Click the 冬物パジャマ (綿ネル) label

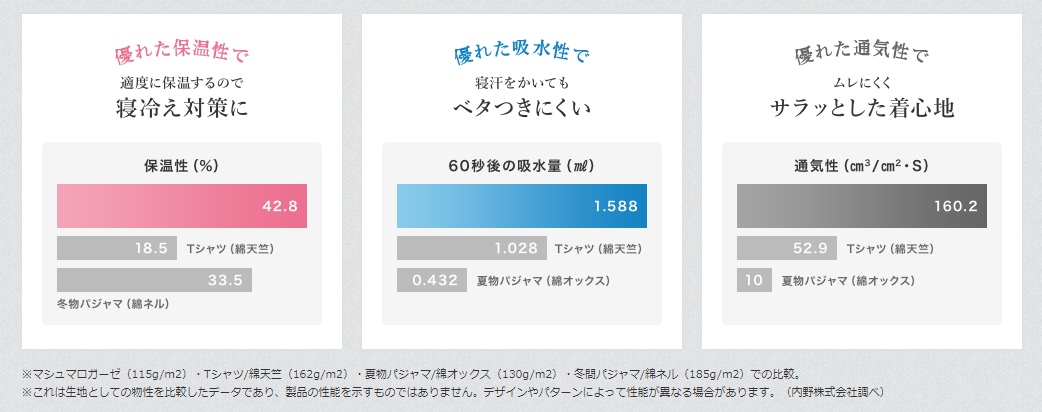[x=112, y=303]
